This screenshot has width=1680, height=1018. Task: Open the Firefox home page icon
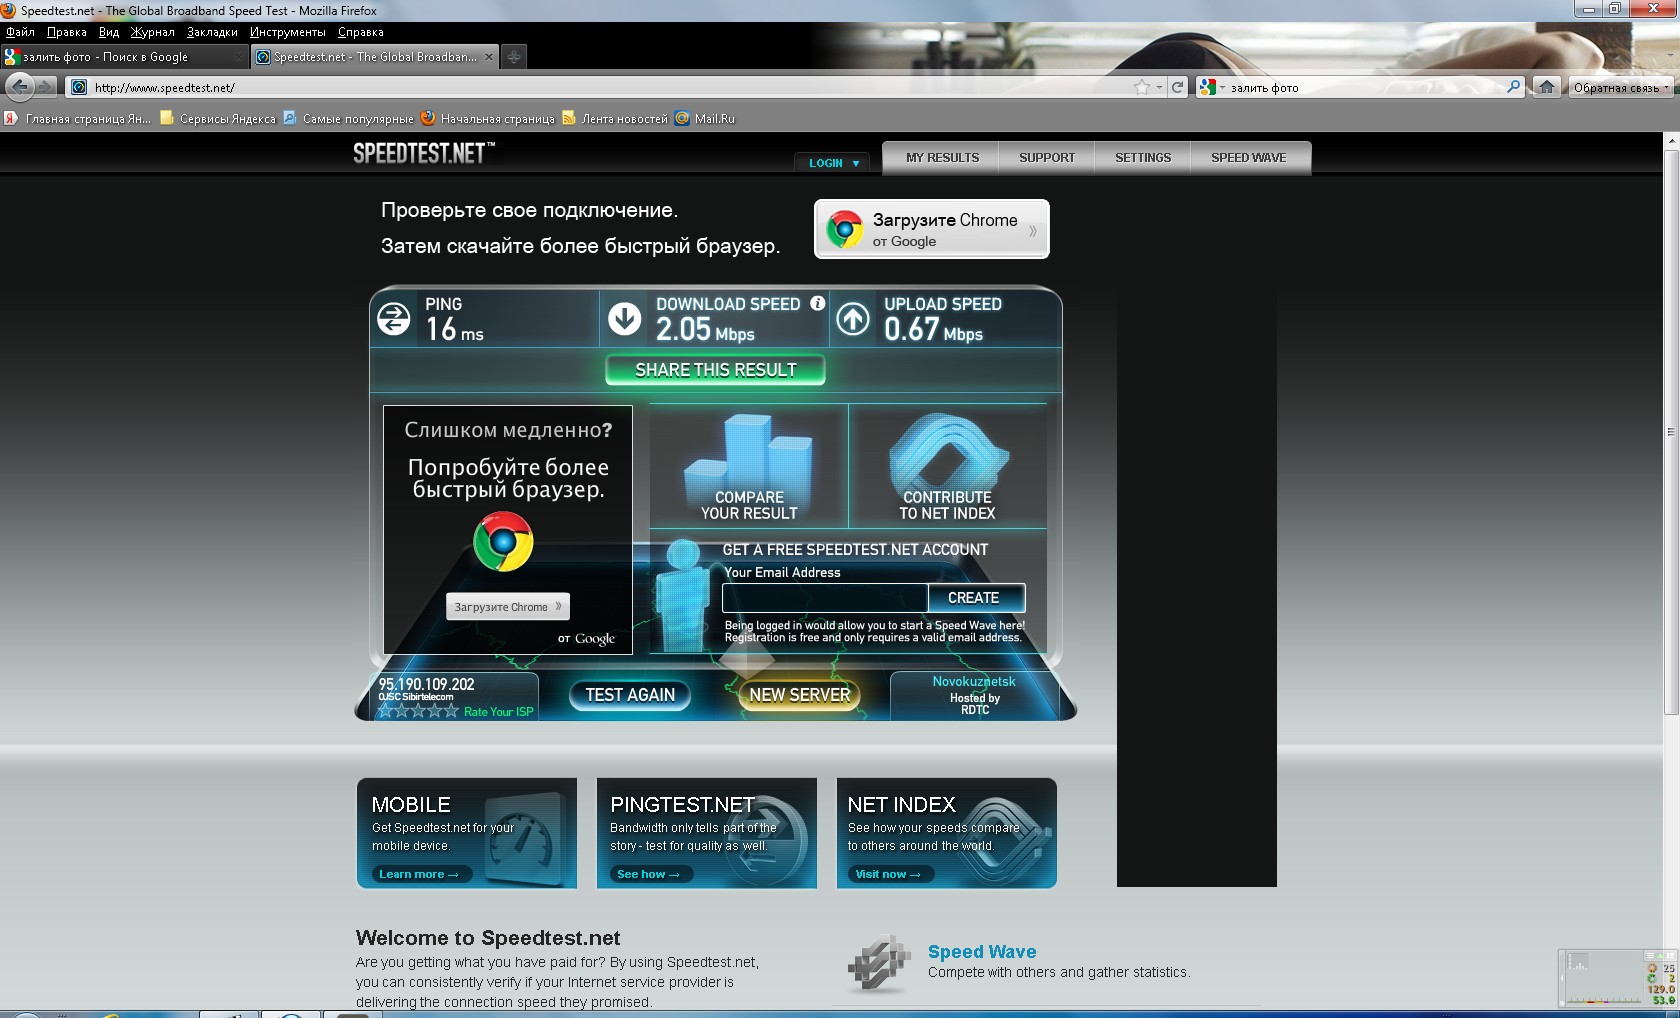(1546, 87)
